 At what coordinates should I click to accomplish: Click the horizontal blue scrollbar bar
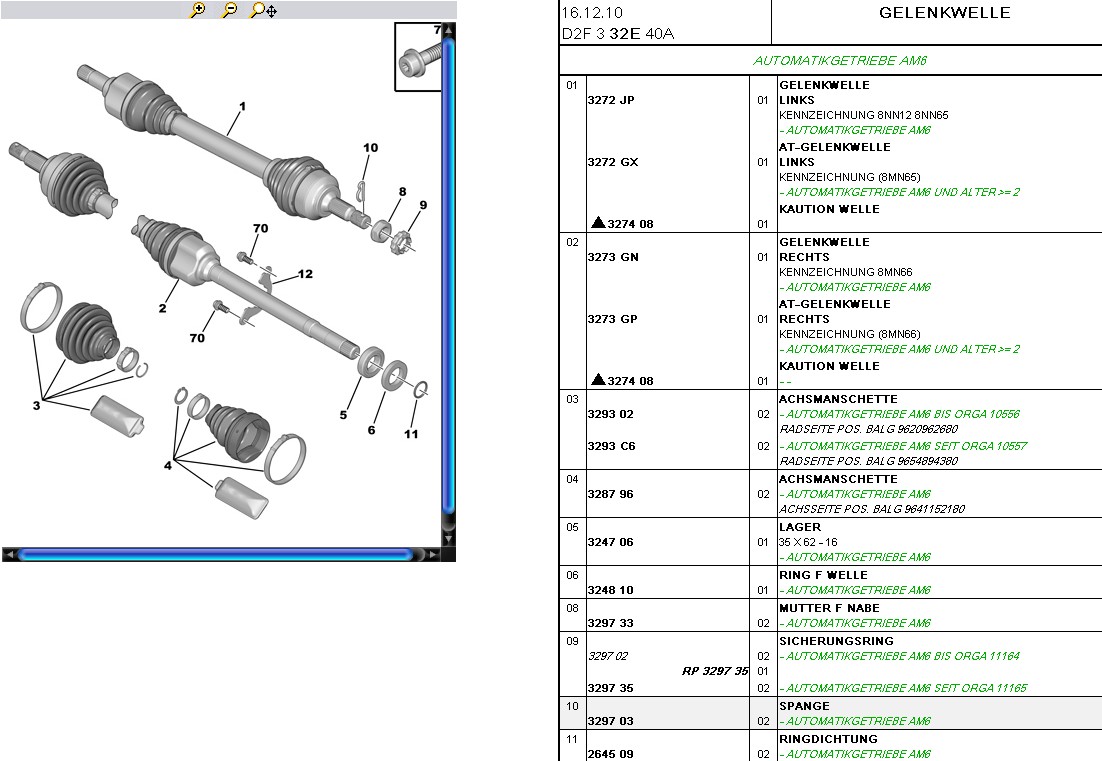pos(215,554)
